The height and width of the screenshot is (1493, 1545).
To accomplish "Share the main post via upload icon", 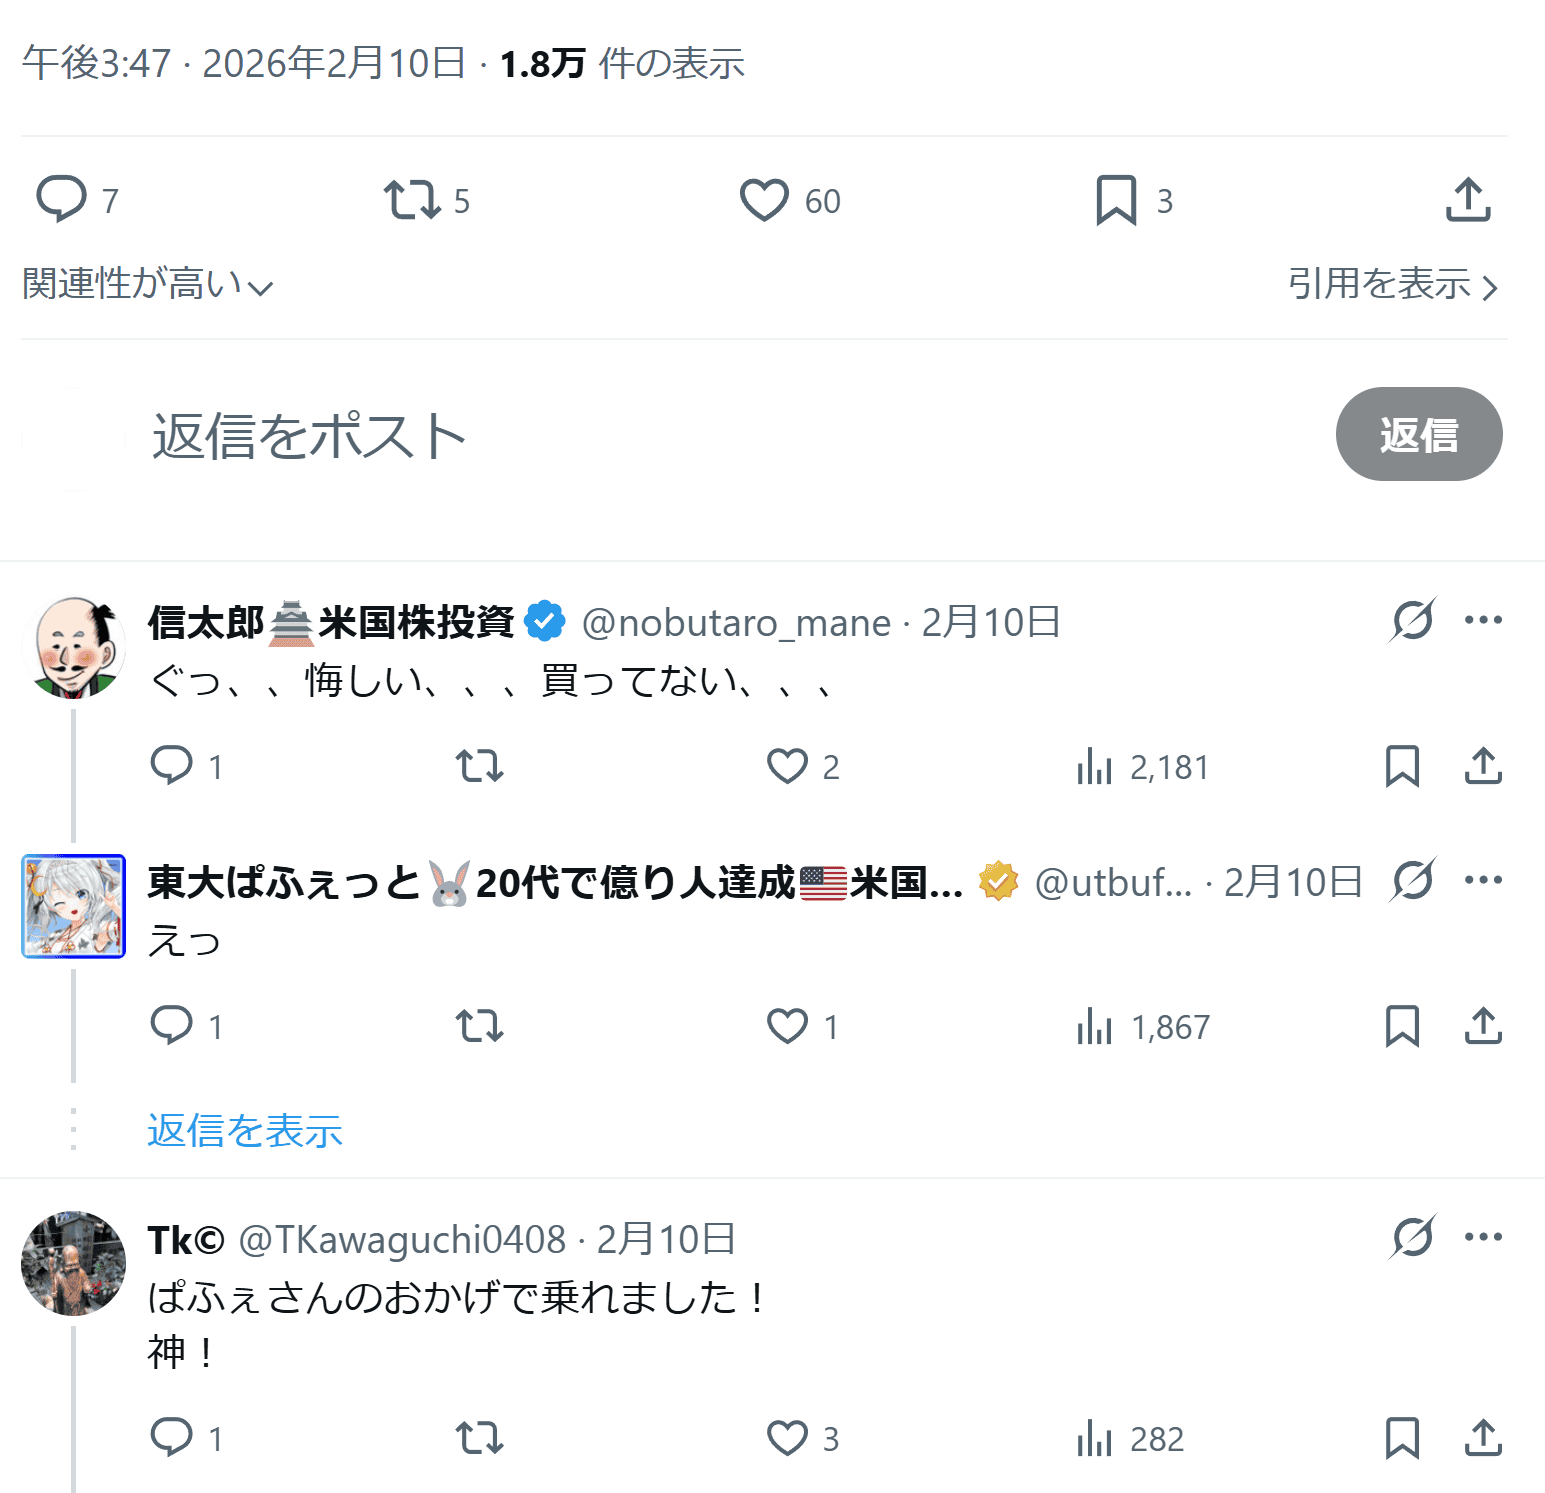I will tap(1468, 199).
